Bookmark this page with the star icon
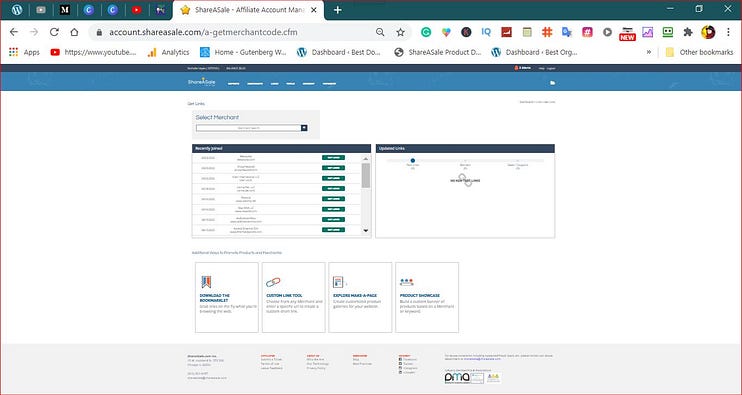Screen dimensions: 742x395 coord(400,32)
